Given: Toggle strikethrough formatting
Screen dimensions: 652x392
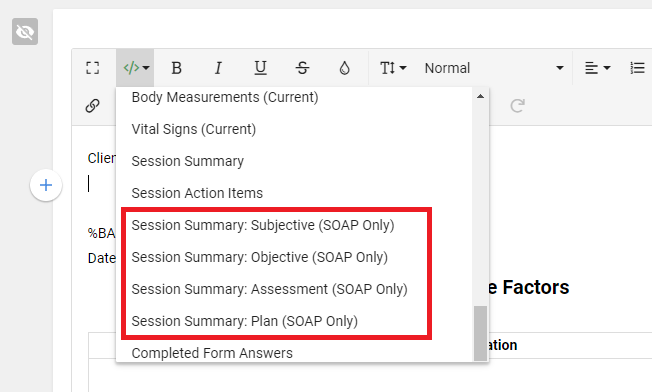Looking at the screenshot, I should click(x=302, y=68).
